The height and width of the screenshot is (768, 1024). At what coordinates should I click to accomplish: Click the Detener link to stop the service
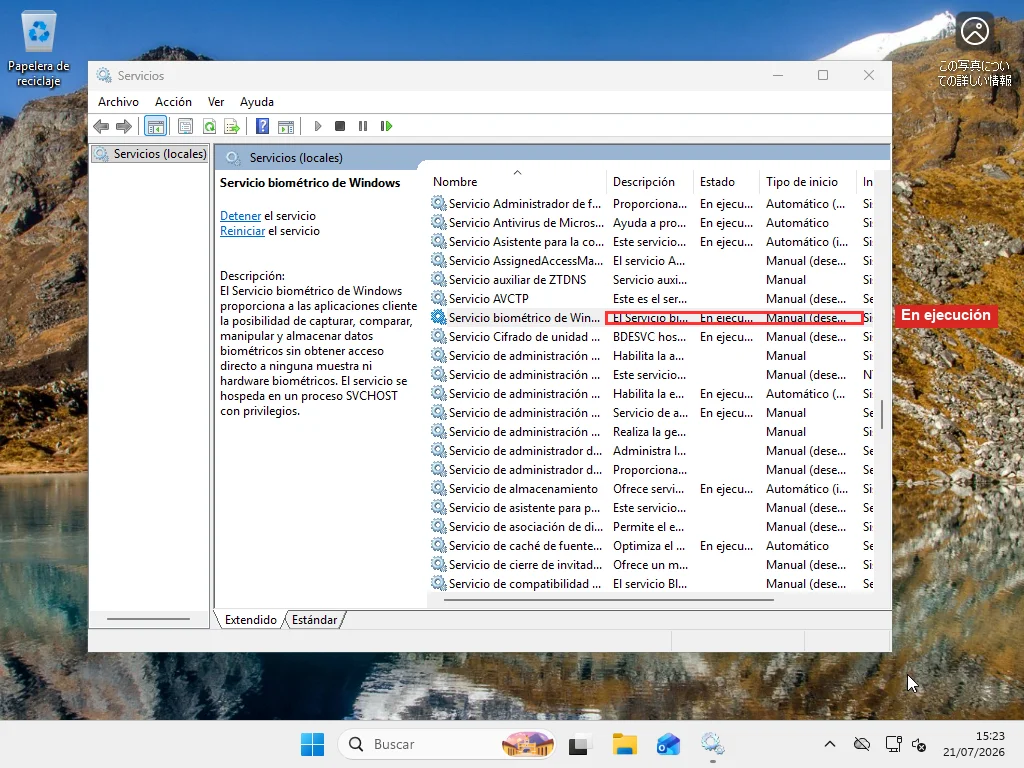click(x=240, y=216)
